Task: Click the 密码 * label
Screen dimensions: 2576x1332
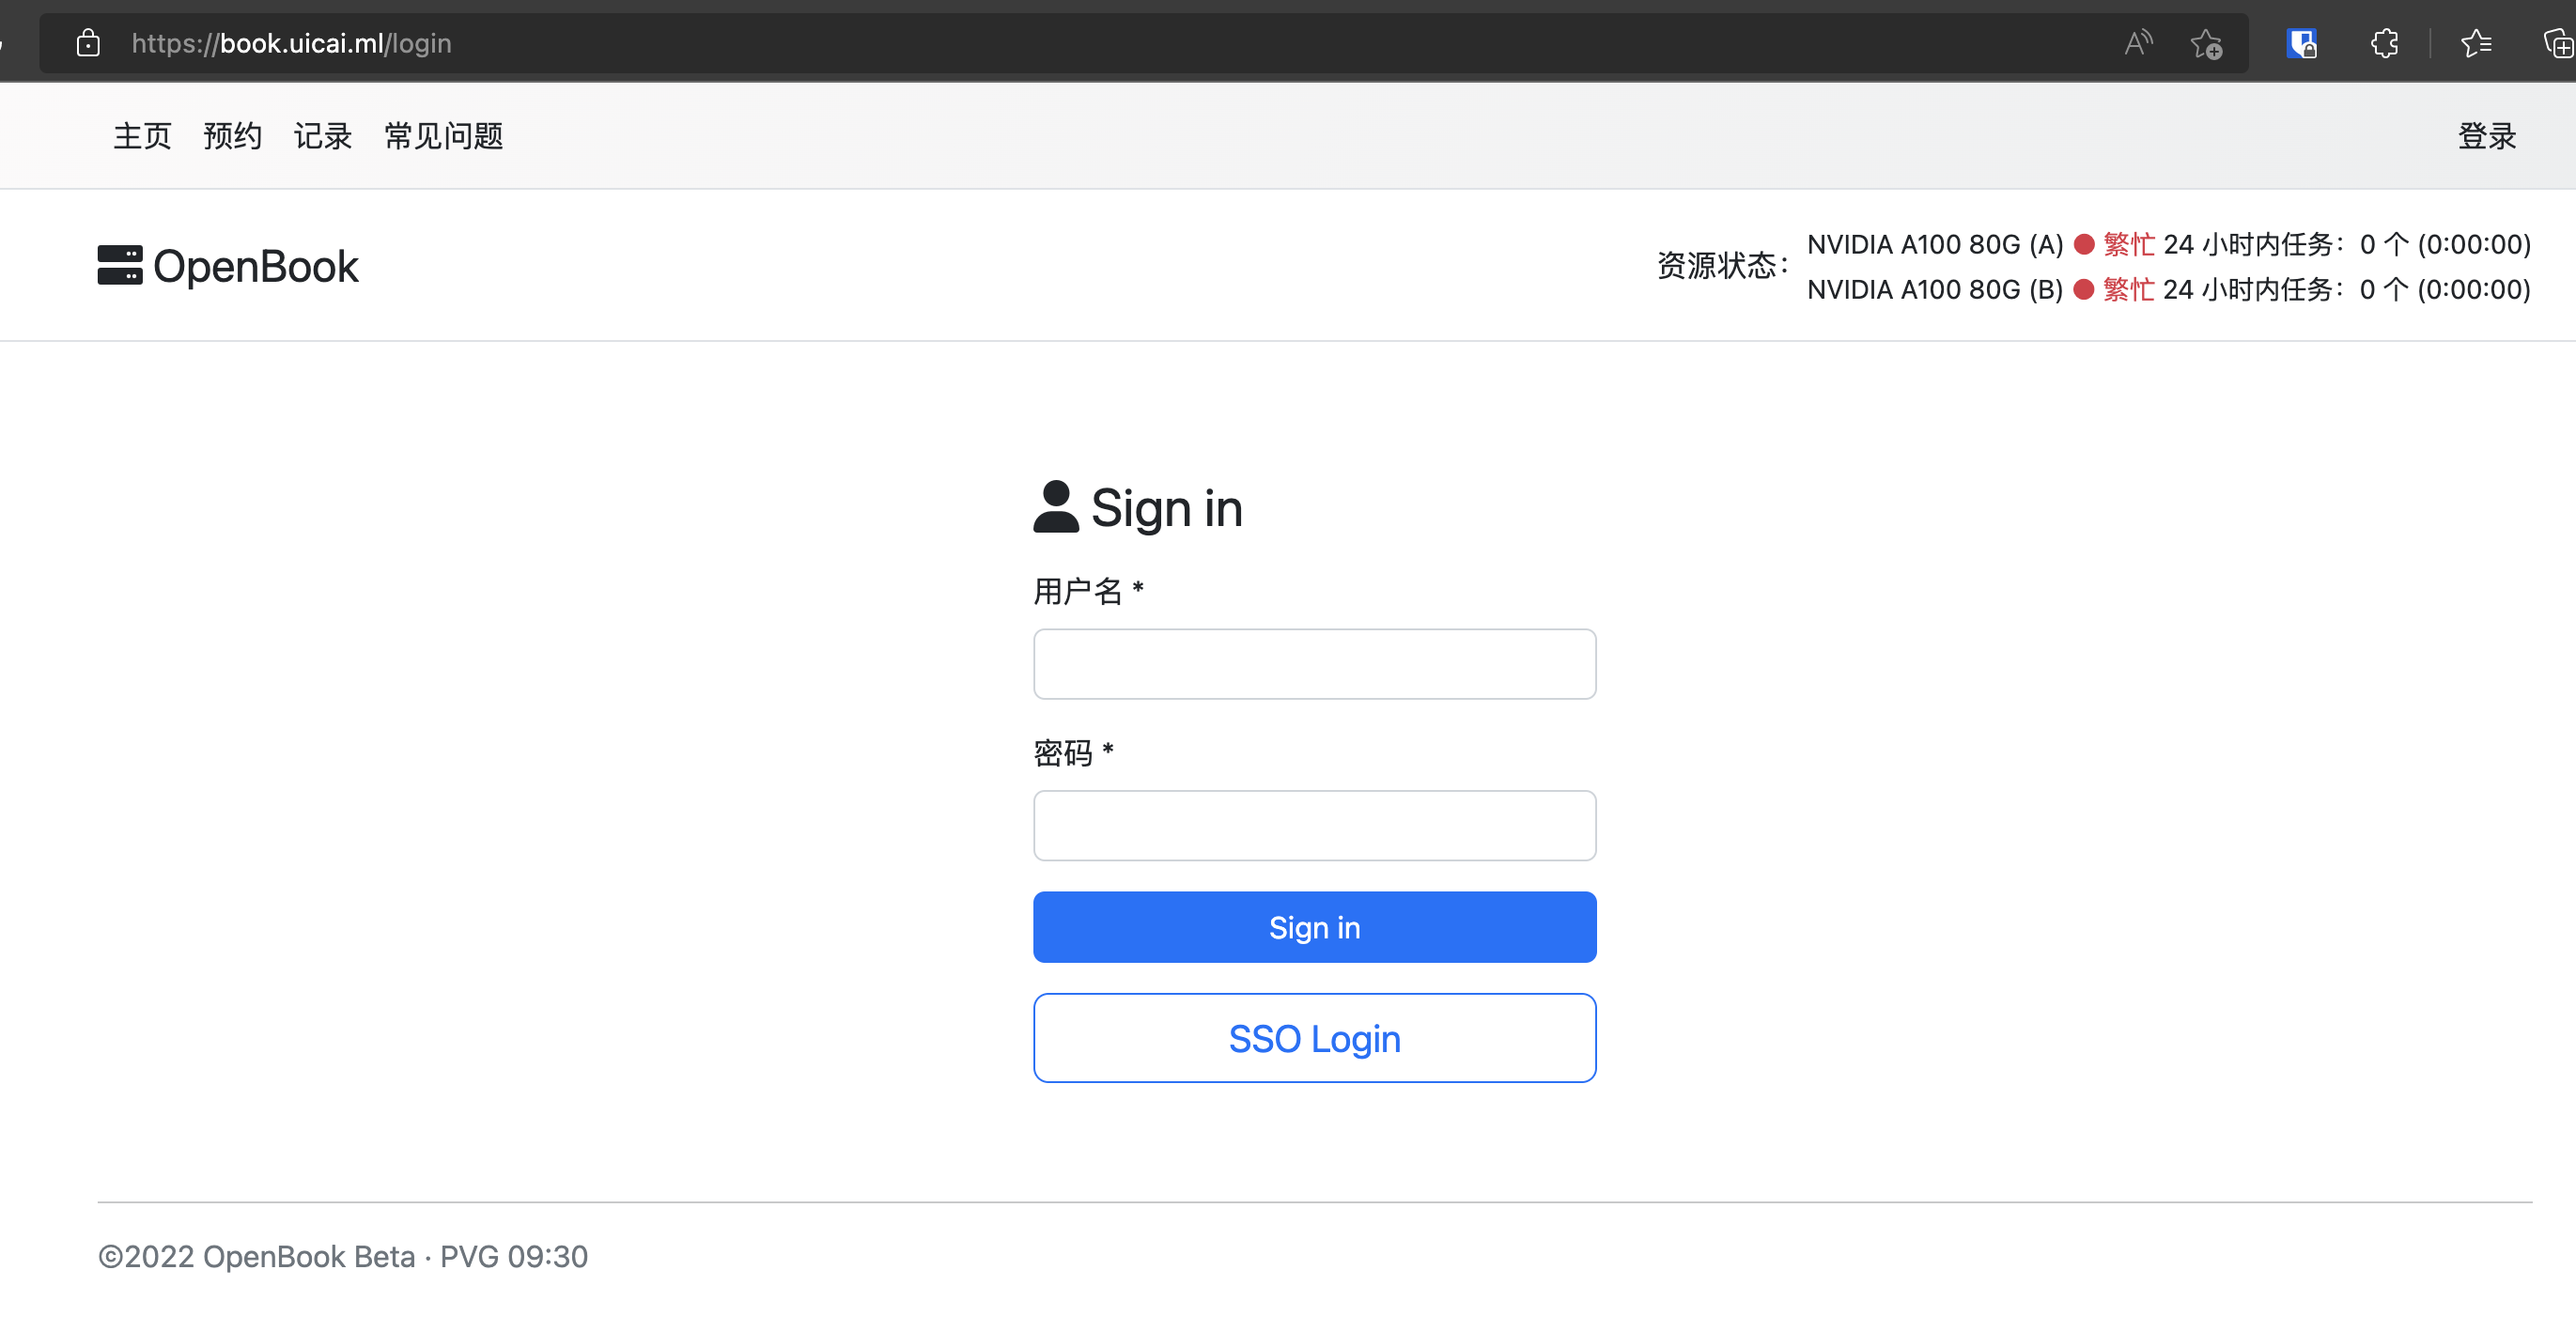Action: [x=1073, y=752]
